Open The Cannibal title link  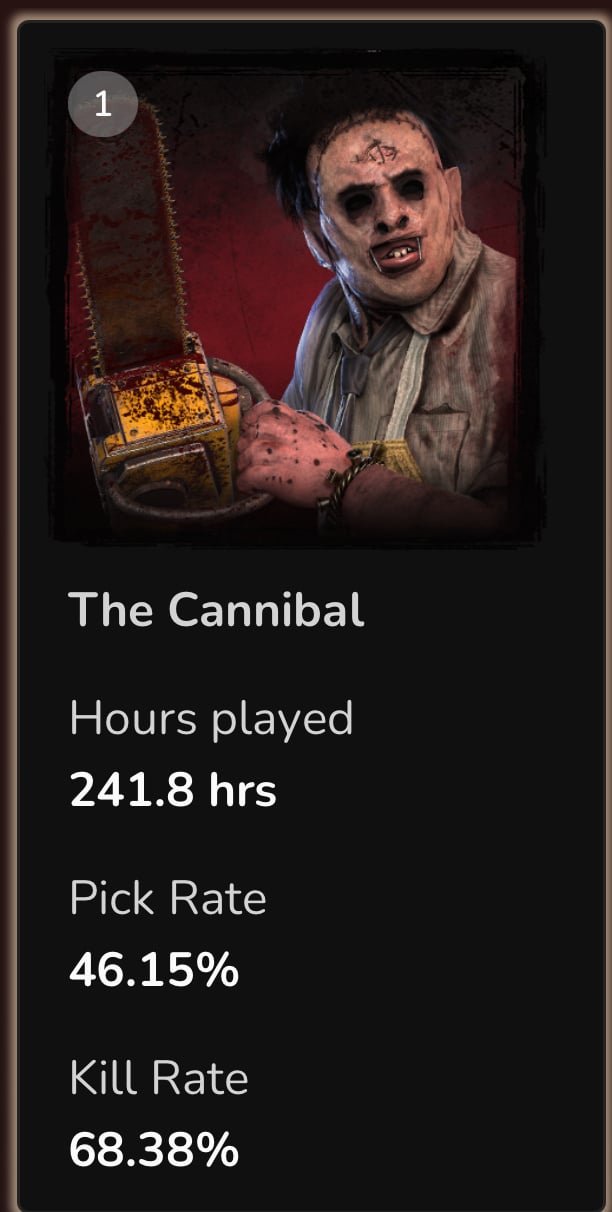click(x=216, y=609)
